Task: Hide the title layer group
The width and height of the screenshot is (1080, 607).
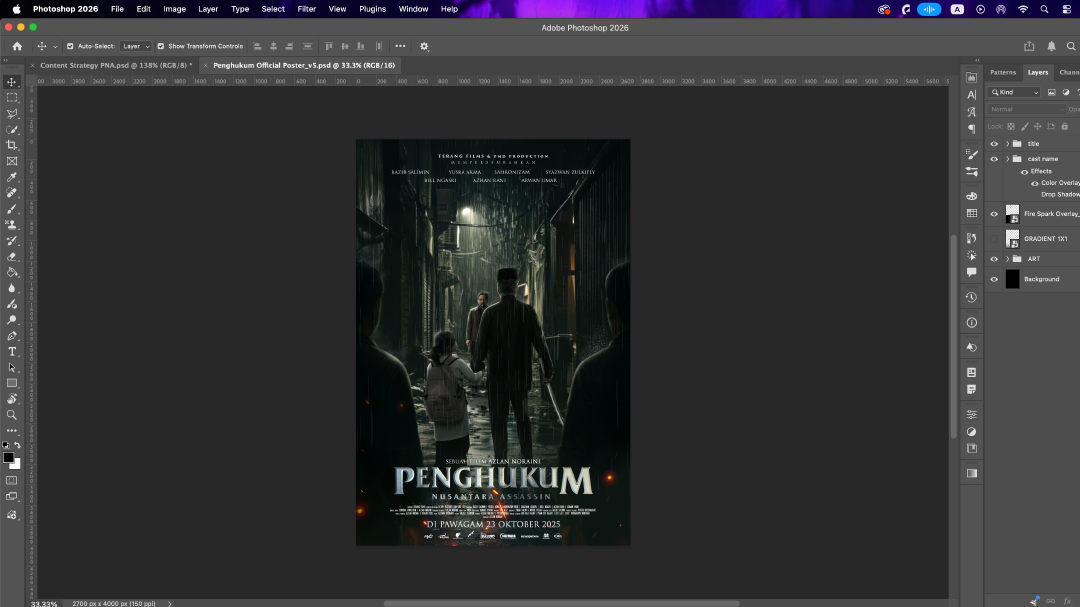Action: pos(994,144)
